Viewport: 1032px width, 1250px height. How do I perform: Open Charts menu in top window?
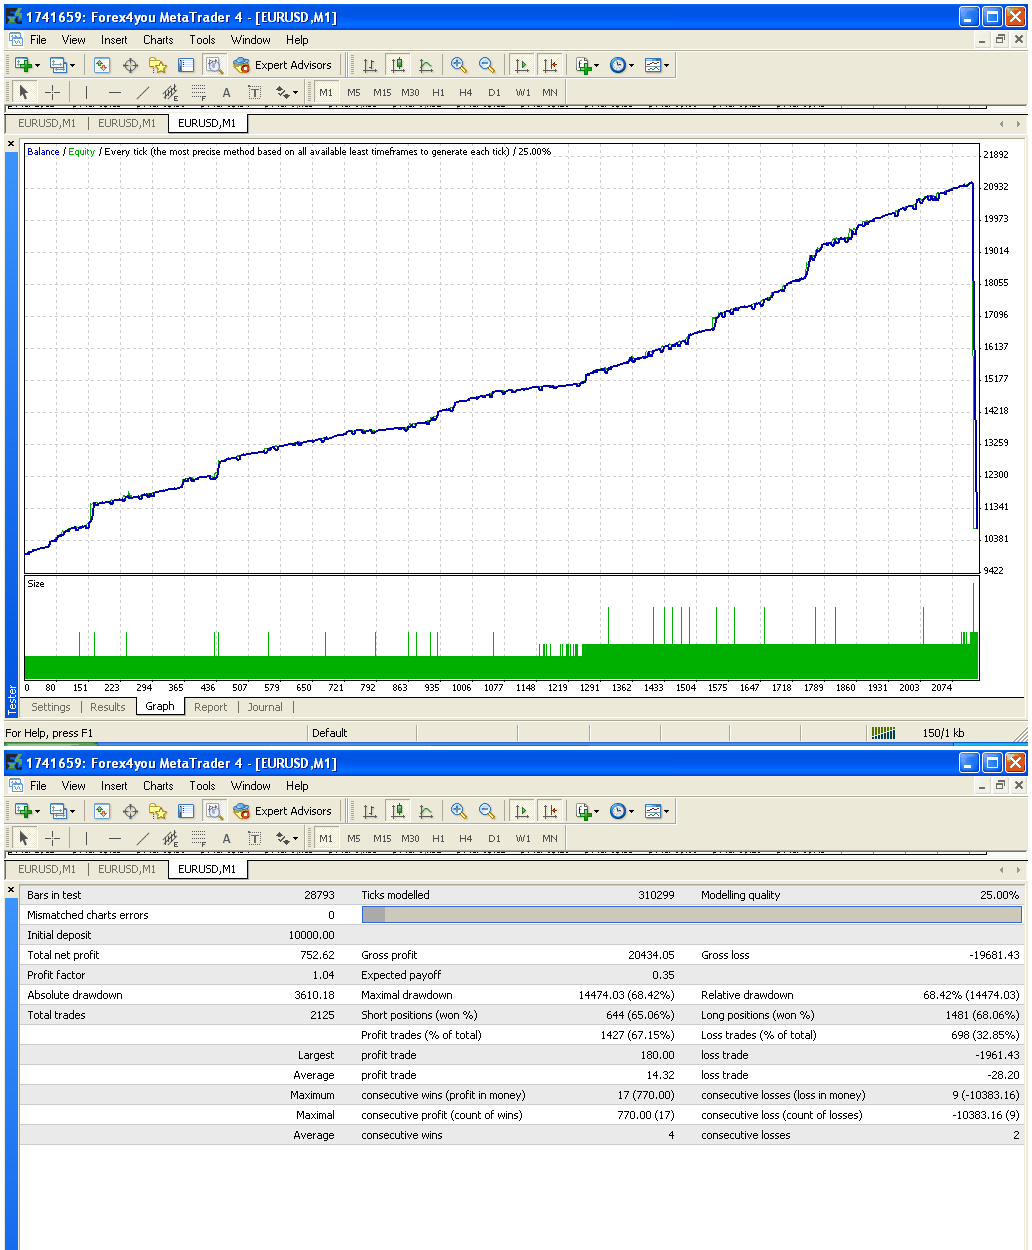pos(158,40)
